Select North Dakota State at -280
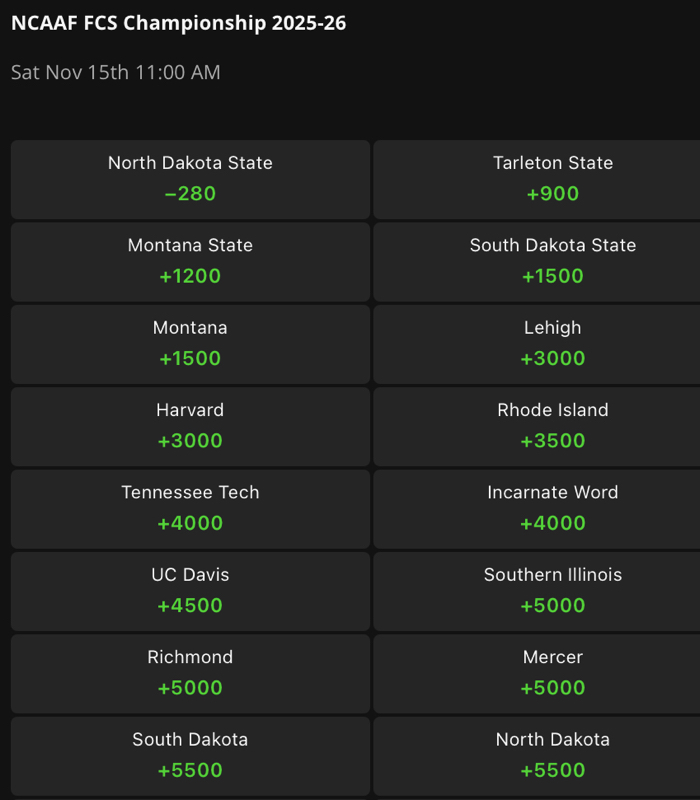 click(190, 180)
